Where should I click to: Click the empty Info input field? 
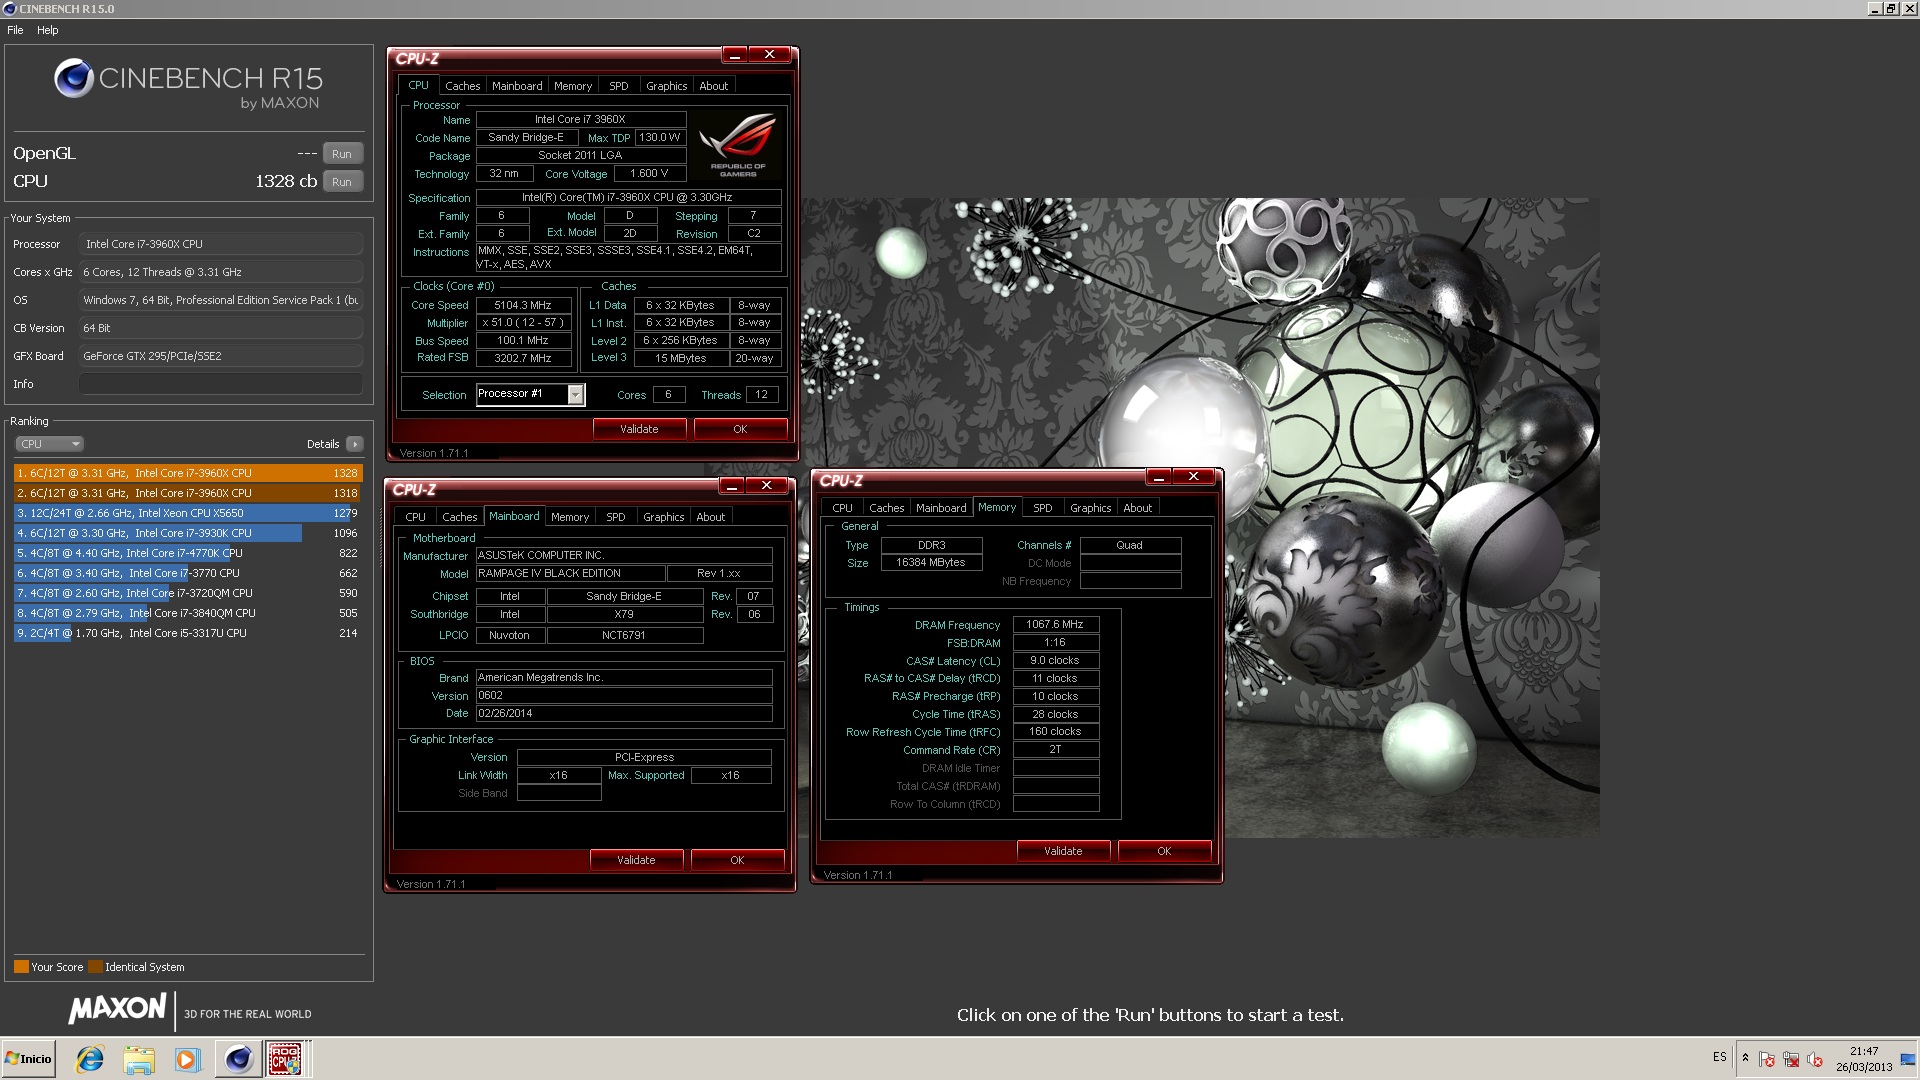pos(221,384)
